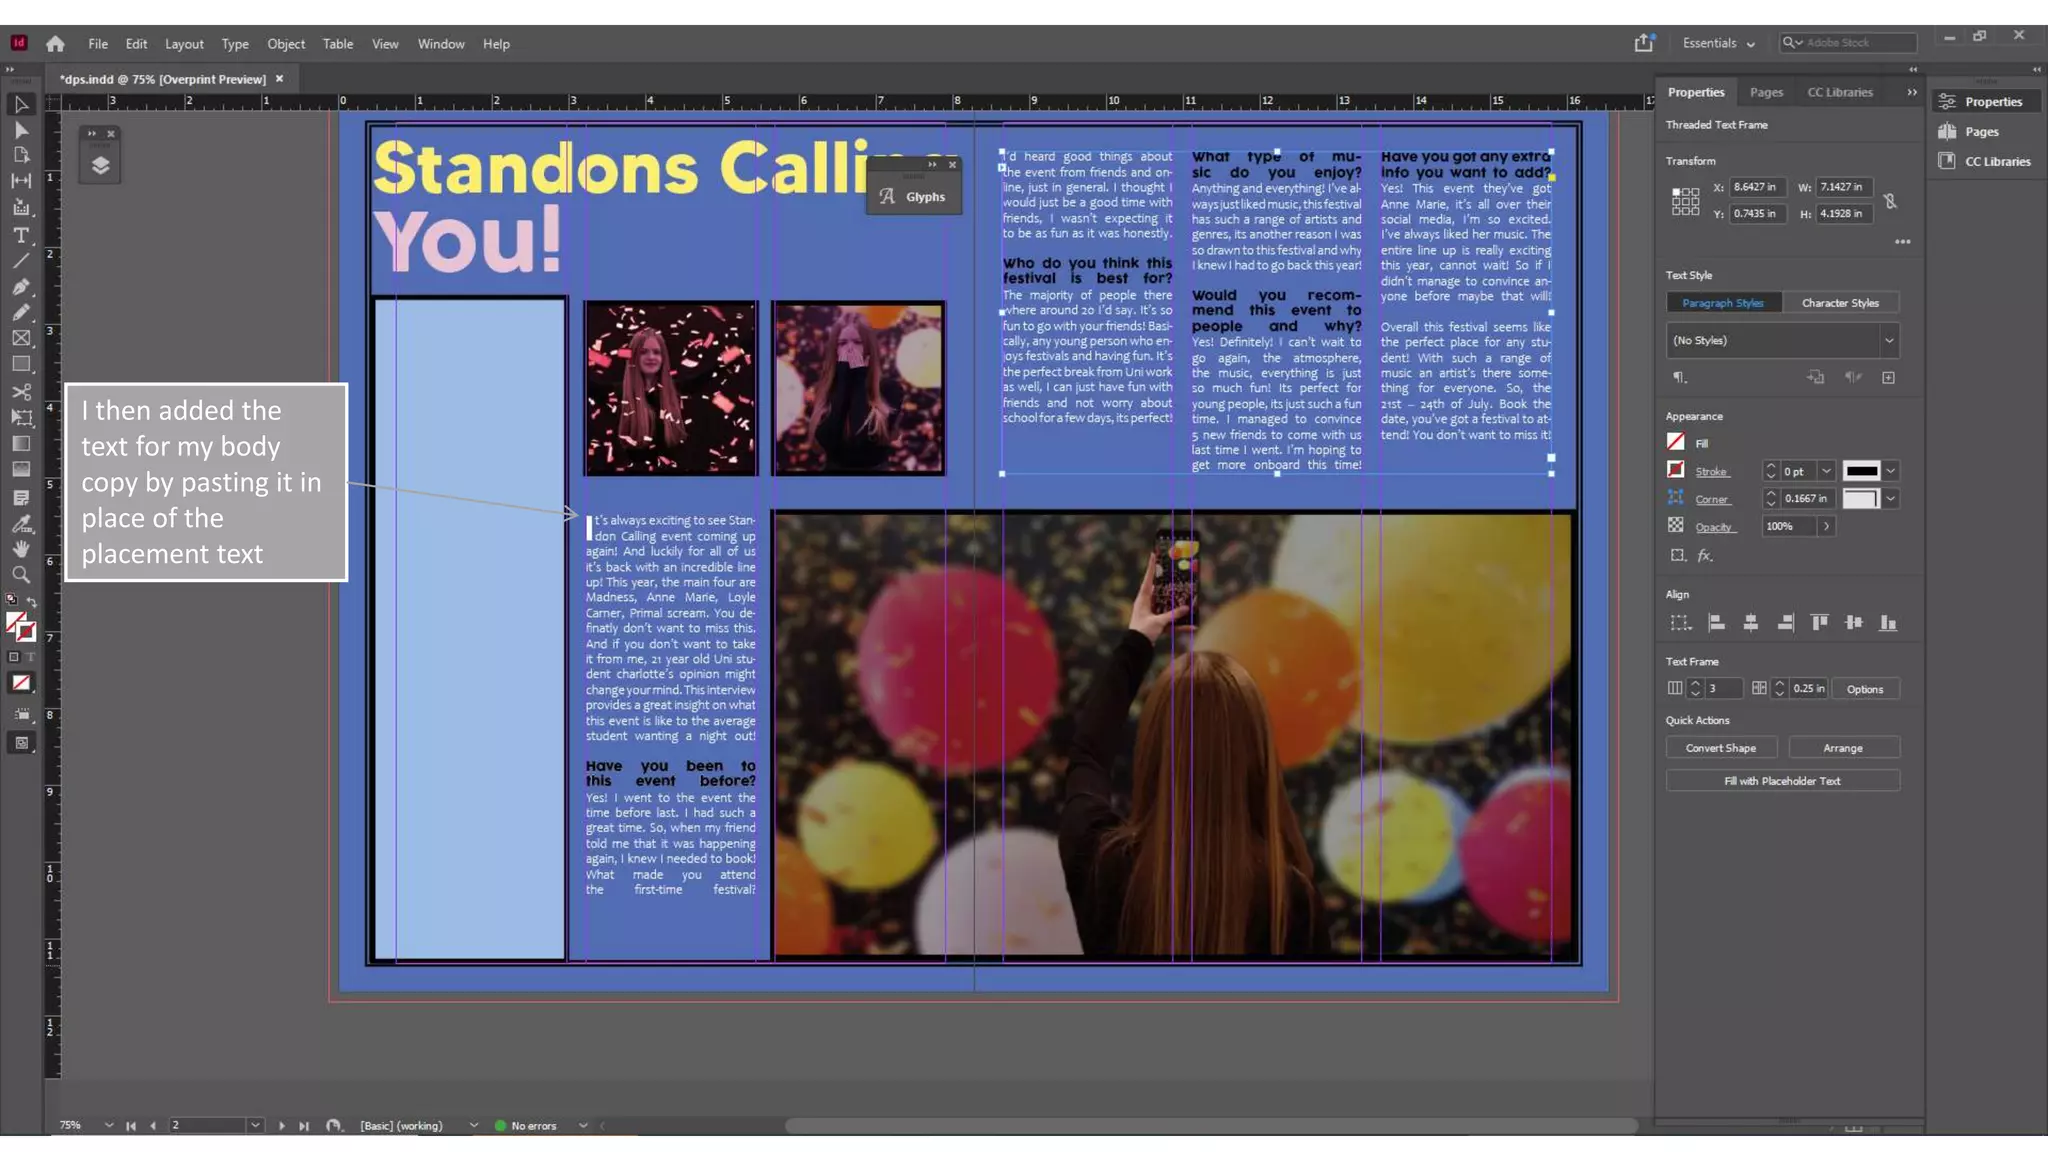Screen dimensions: 2048x1152
Task: Select the Rectangle Frame tool
Action: point(21,339)
